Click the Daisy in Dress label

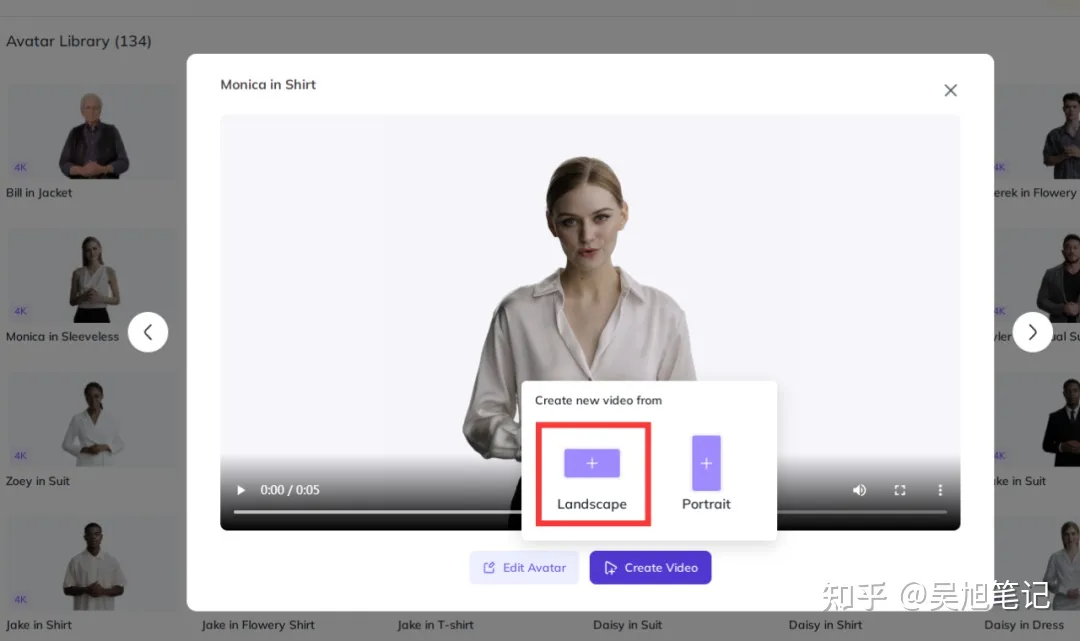pos(1024,625)
